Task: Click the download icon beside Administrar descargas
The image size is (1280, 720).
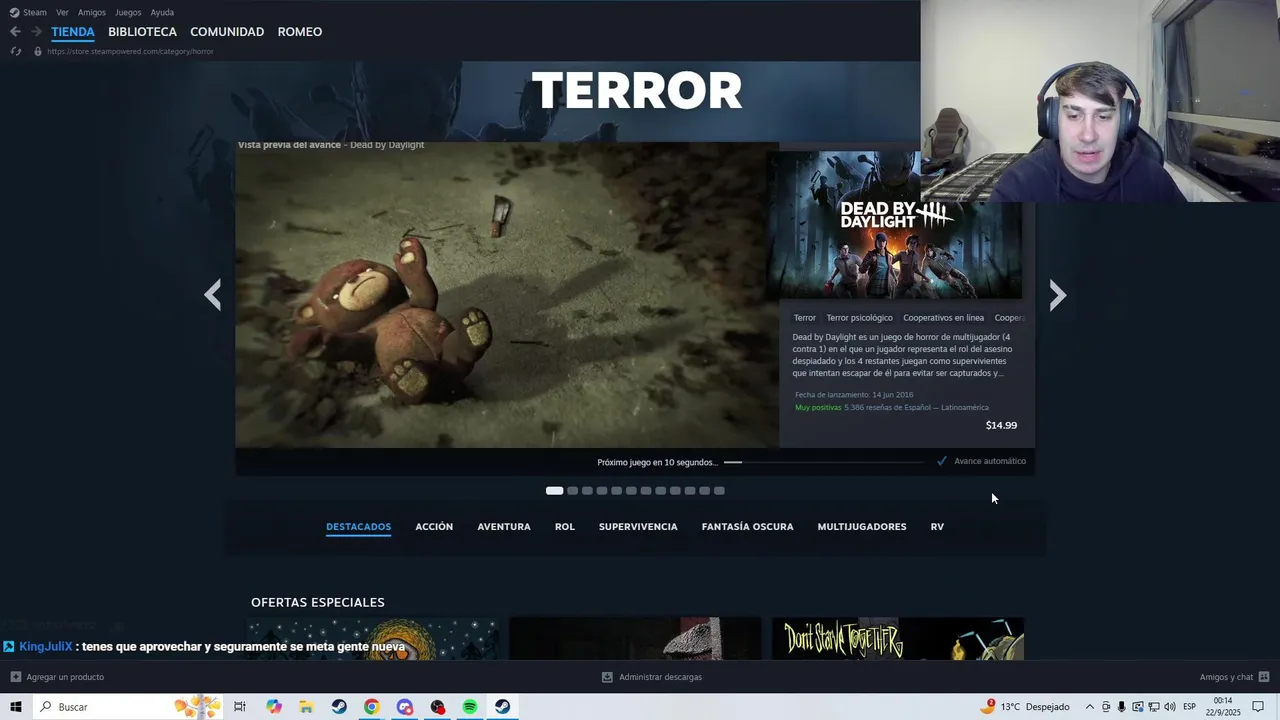Action: pos(607,677)
